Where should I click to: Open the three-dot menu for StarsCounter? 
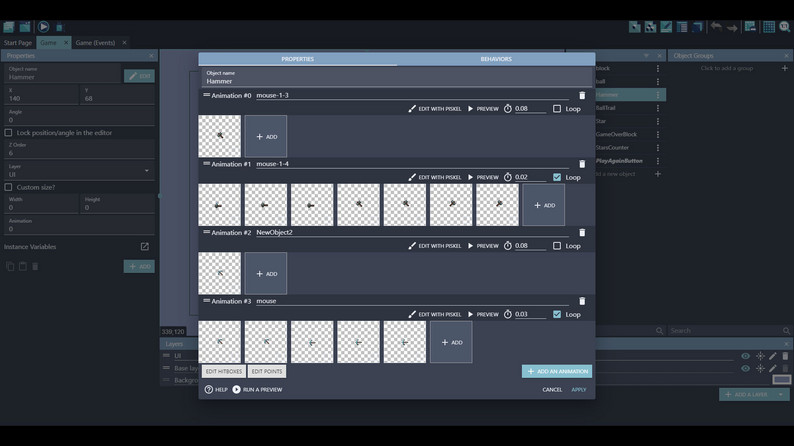(658, 148)
